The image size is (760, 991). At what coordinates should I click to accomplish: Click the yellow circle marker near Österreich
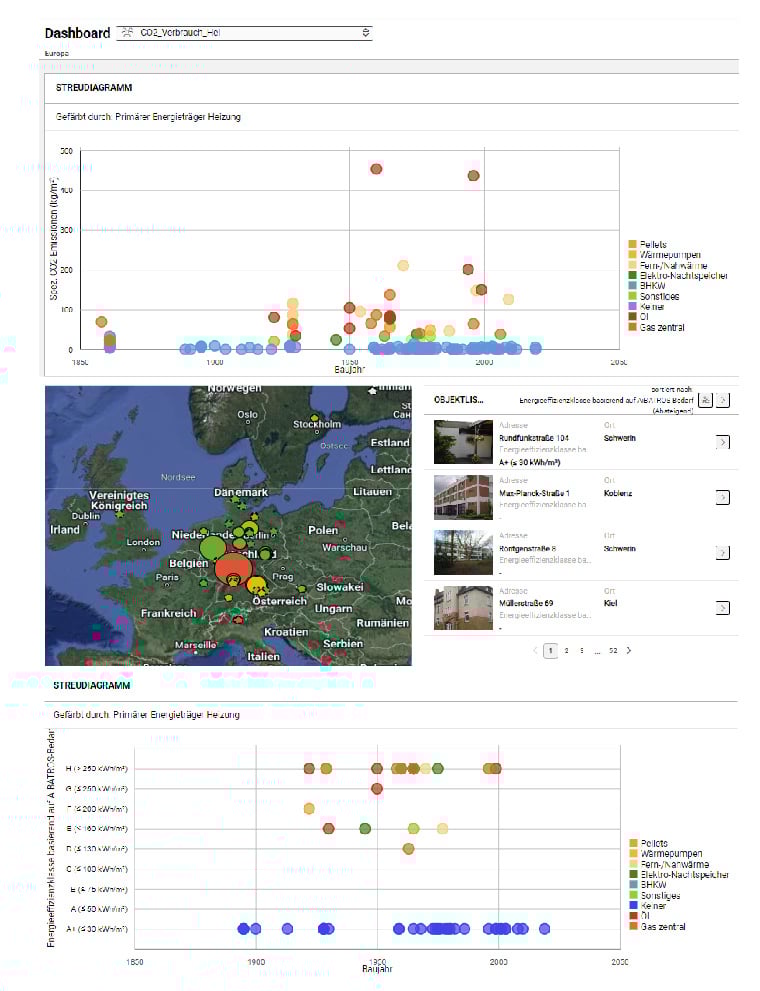[256, 585]
